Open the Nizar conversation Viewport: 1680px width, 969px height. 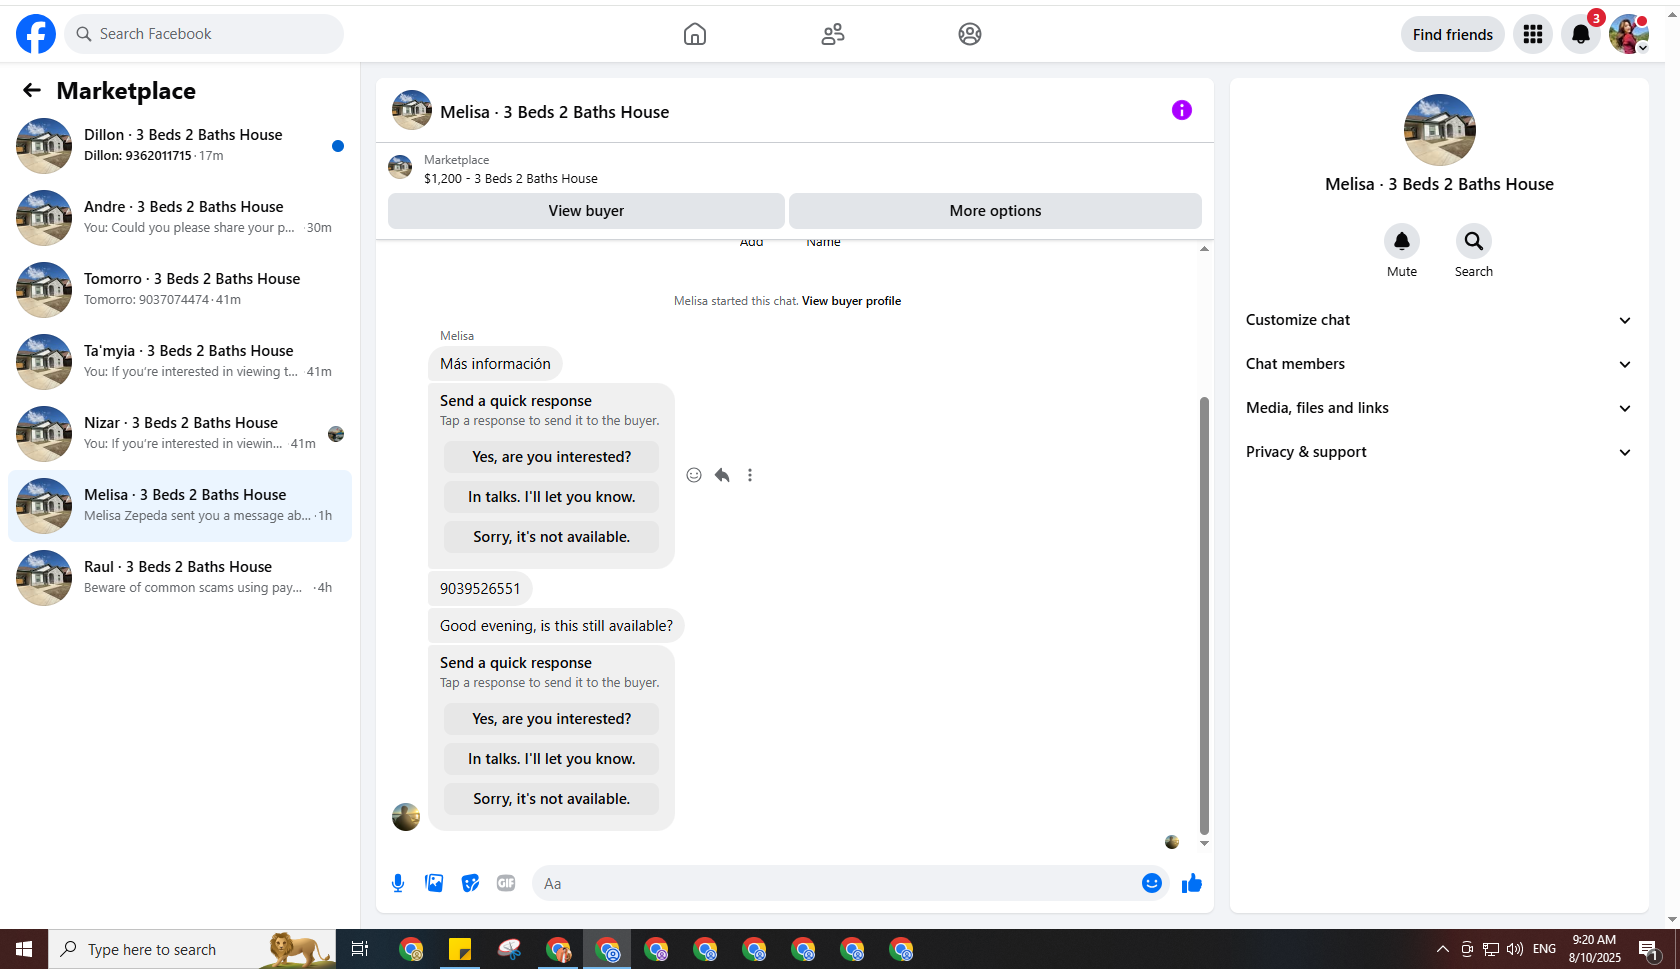click(180, 434)
